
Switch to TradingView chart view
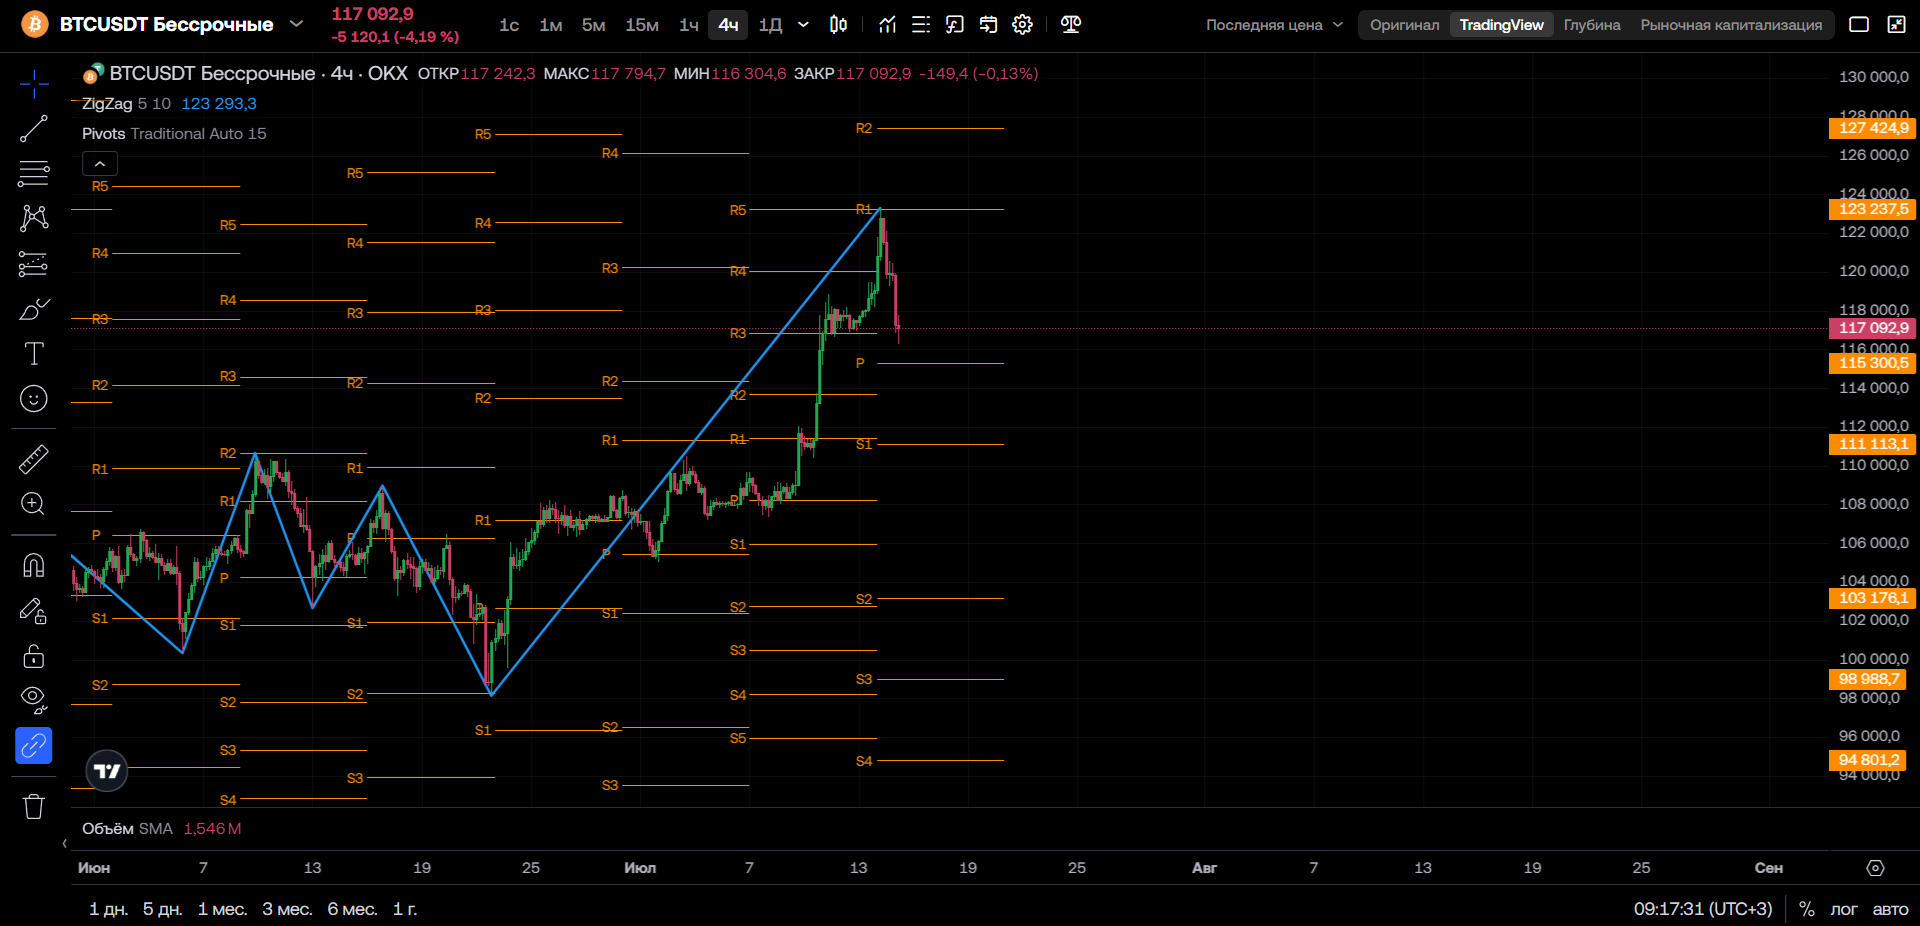tap(1501, 25)
